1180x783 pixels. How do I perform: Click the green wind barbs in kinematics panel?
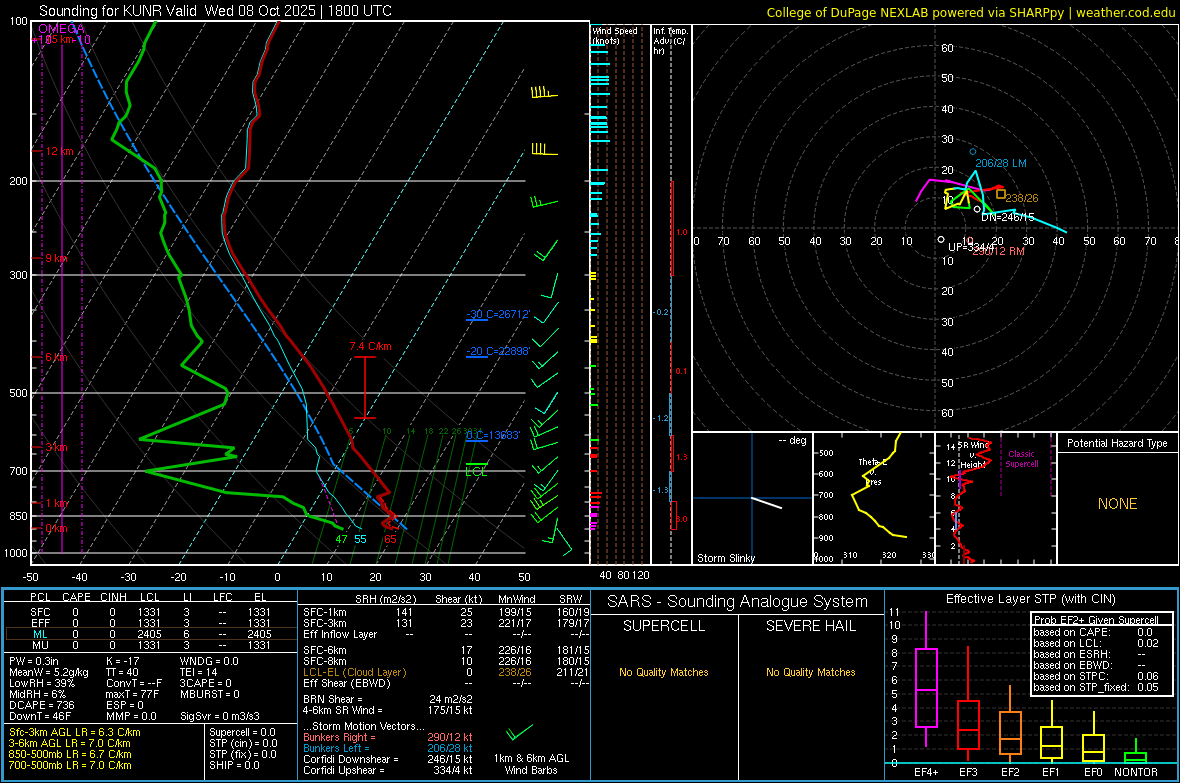[519, 732]
